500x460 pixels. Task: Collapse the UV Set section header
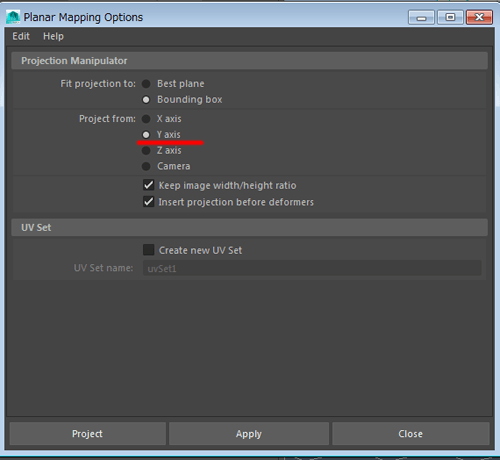click(249, 227)
